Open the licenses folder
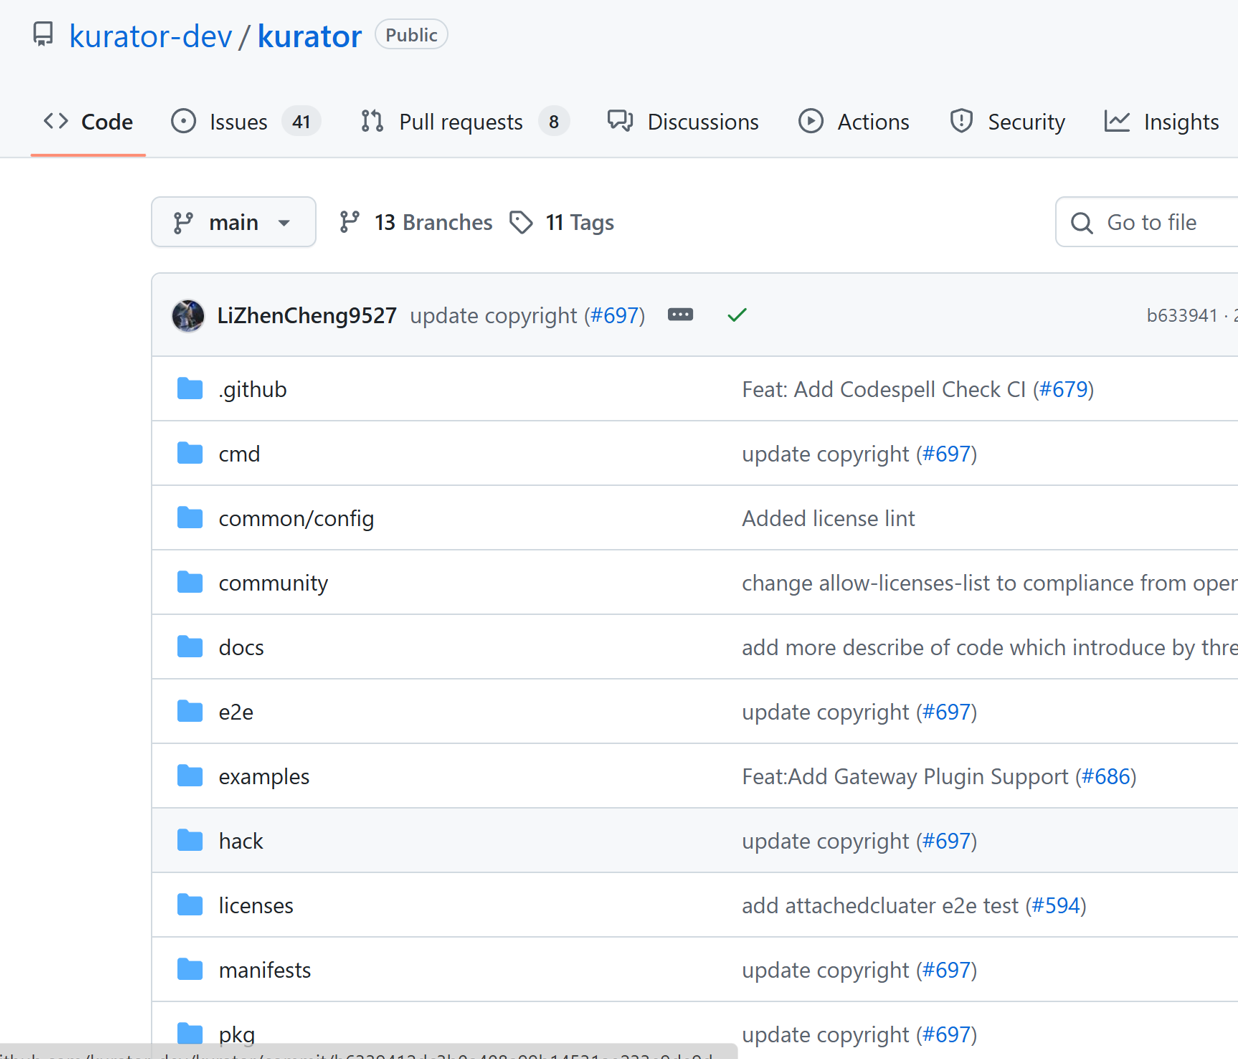 [256, 905]
